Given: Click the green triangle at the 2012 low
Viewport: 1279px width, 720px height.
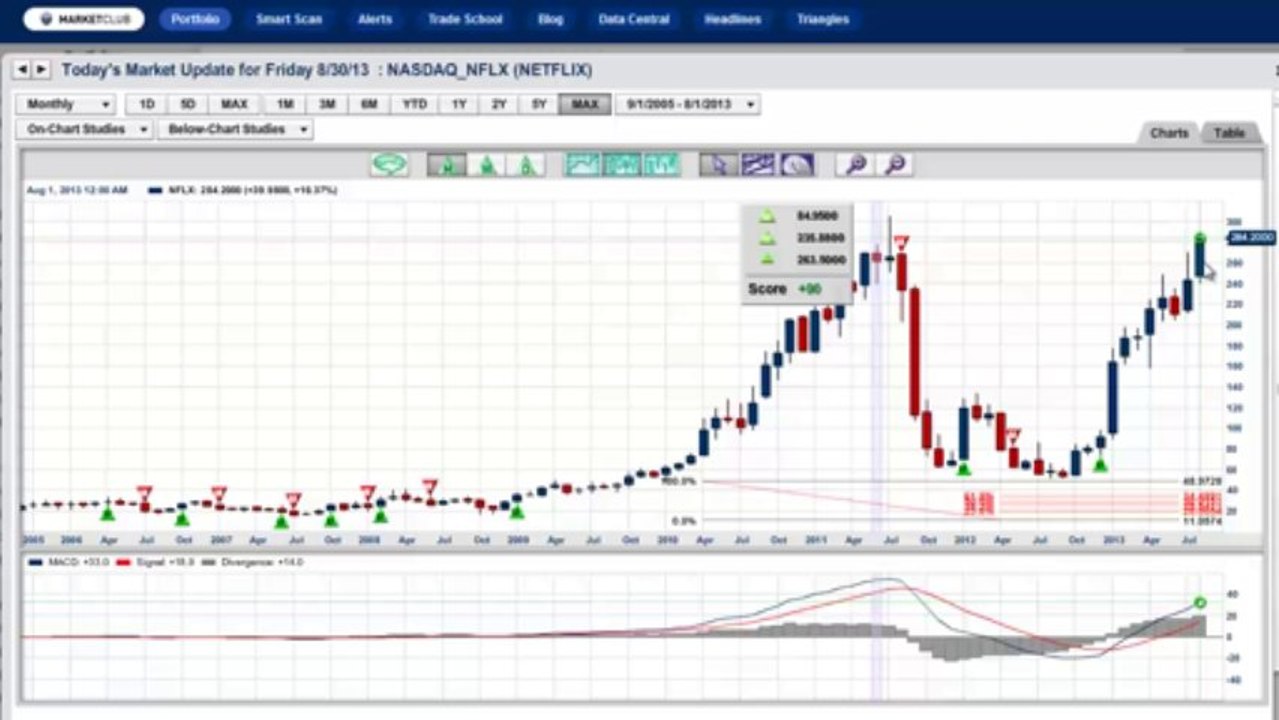Looking at the screenshot, I should [x=964, y=468].
